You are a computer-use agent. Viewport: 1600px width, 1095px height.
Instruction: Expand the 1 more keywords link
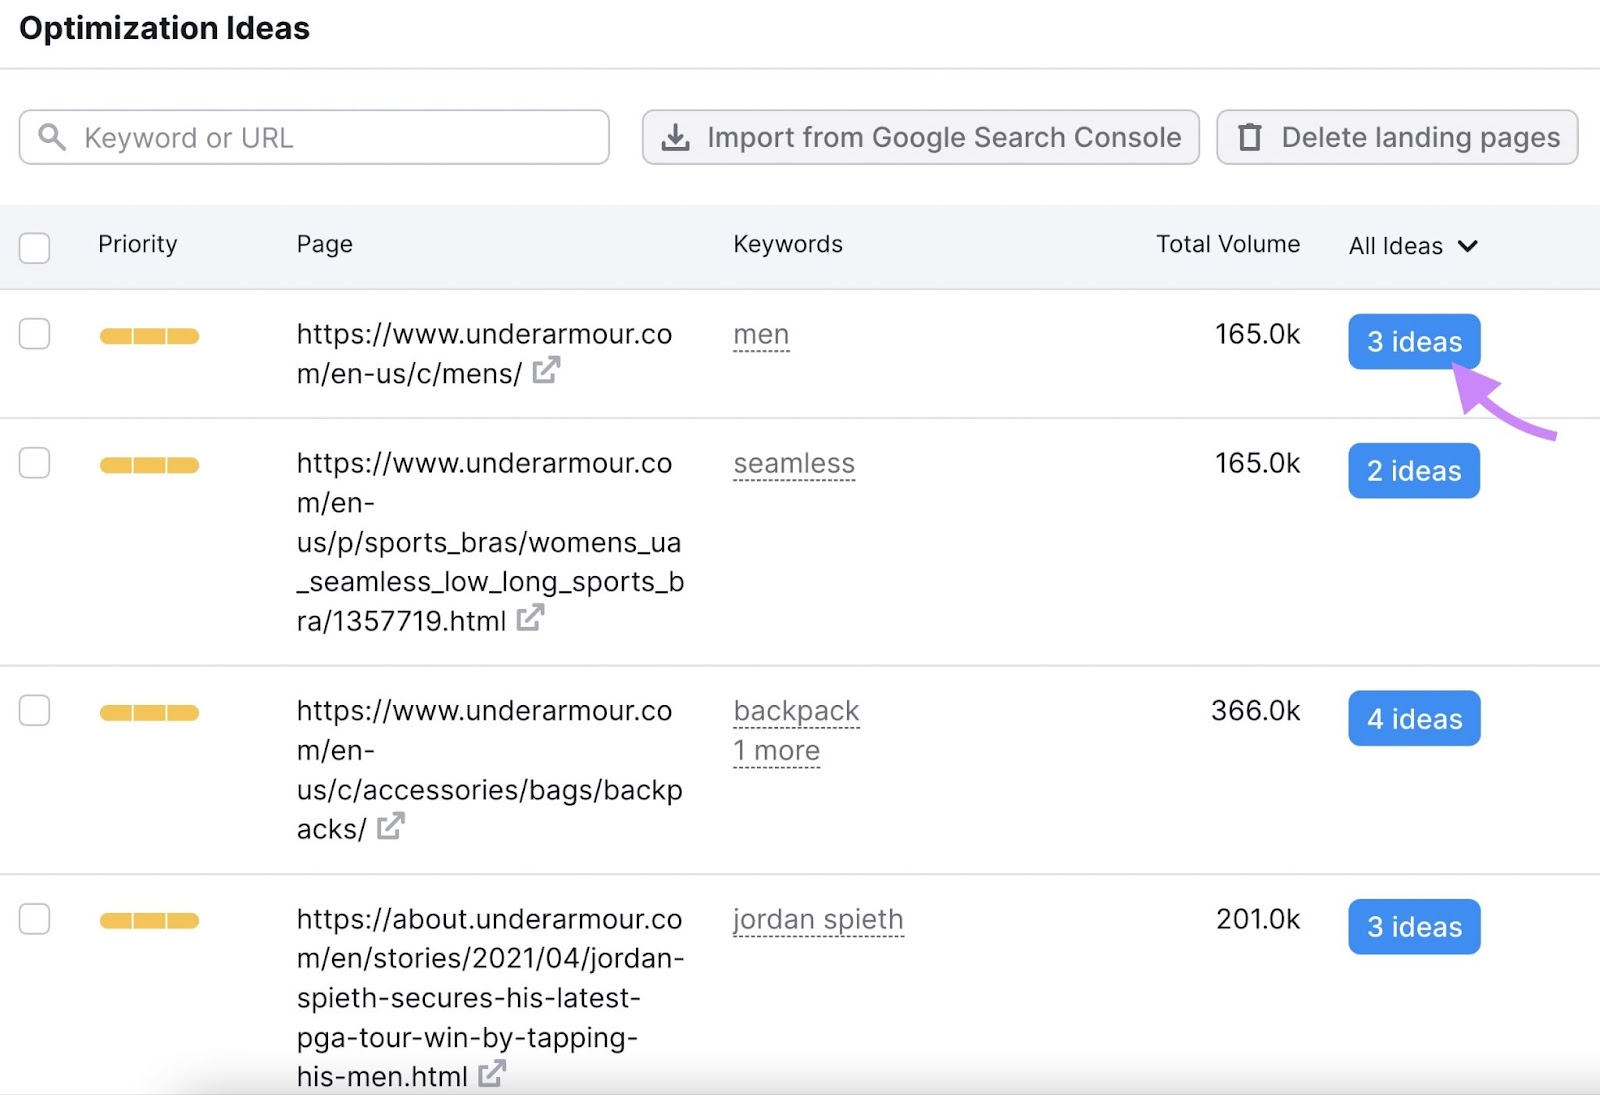coord(775,750)
